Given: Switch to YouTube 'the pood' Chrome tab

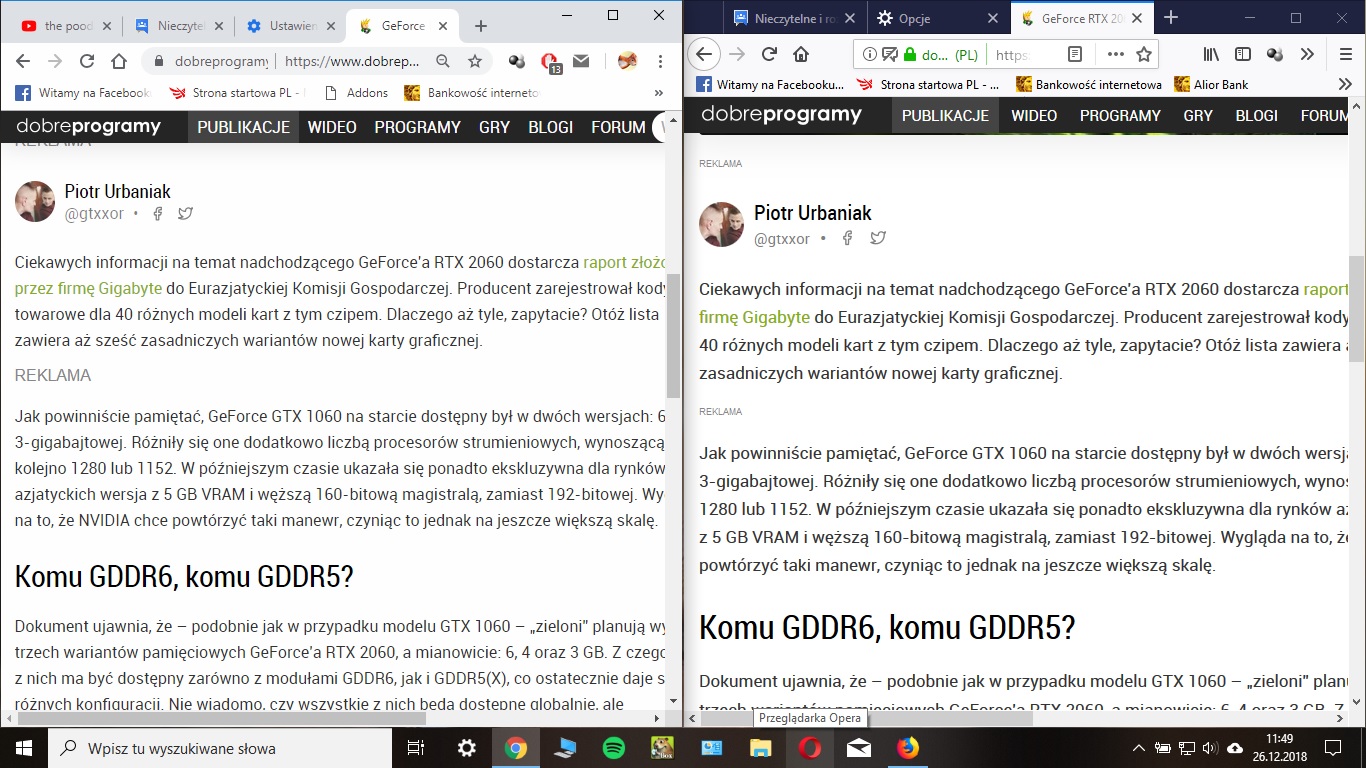Looking at the screenshot, I should coord(64,26).
